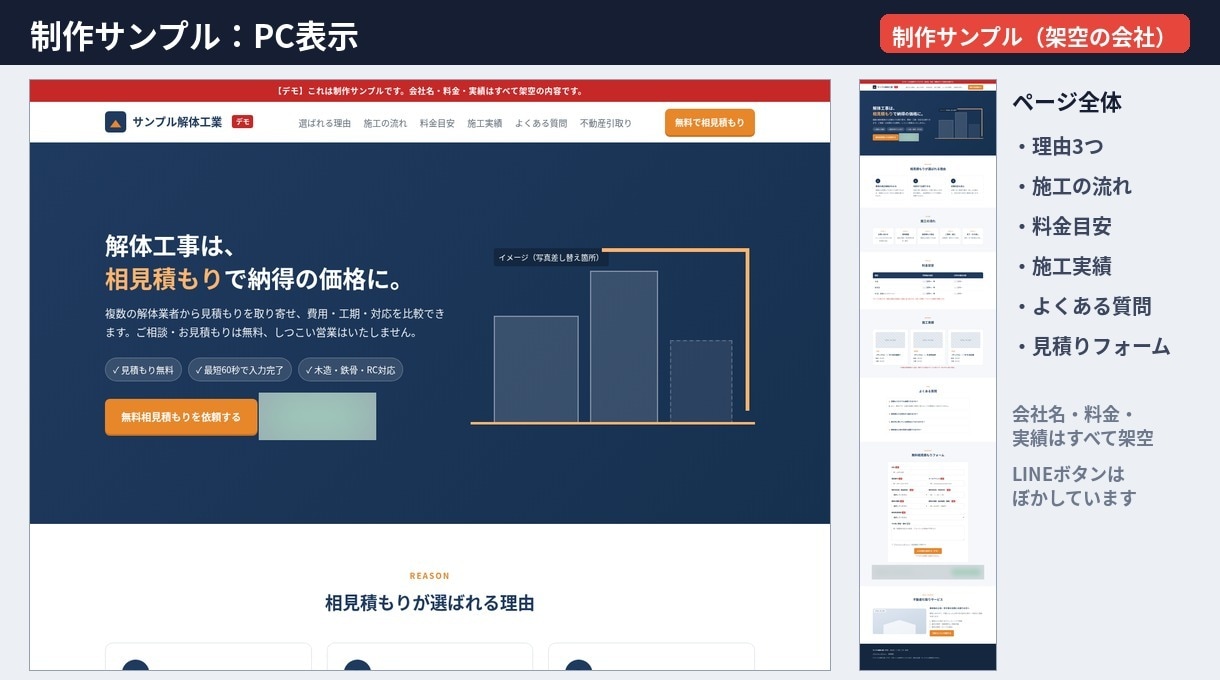Click the full-page thumbnail preview
Viewport: 1220px width, 680px height.
[x=928, y=375]
